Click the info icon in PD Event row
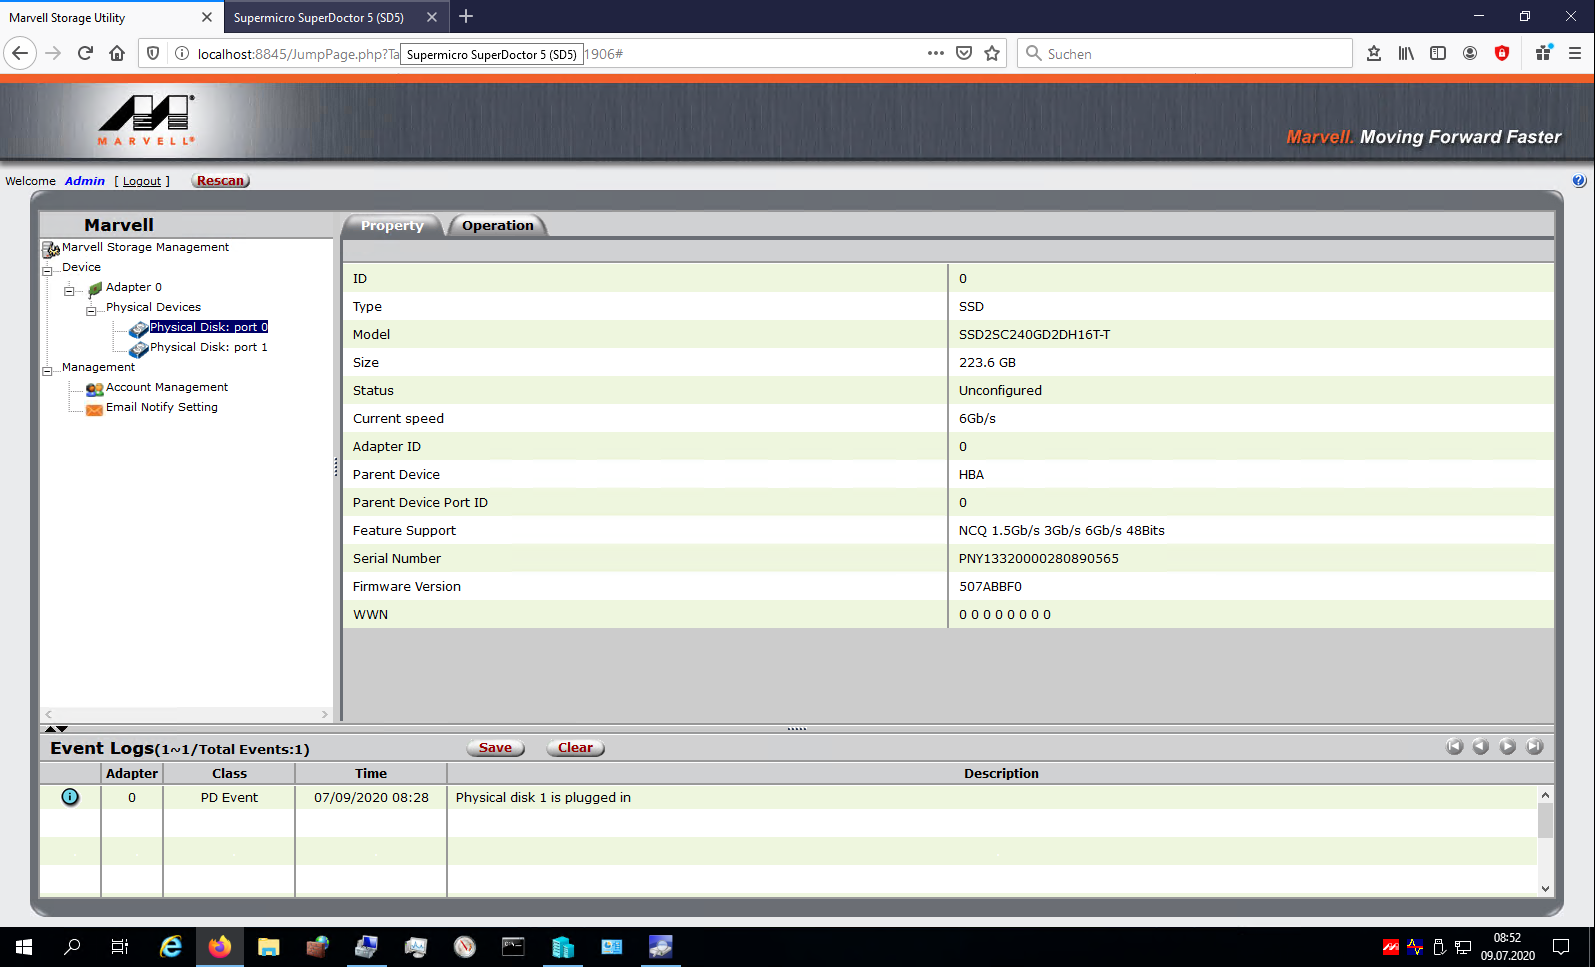The height and width of the screenshot is (967, 1595). [x=70, y=797]
